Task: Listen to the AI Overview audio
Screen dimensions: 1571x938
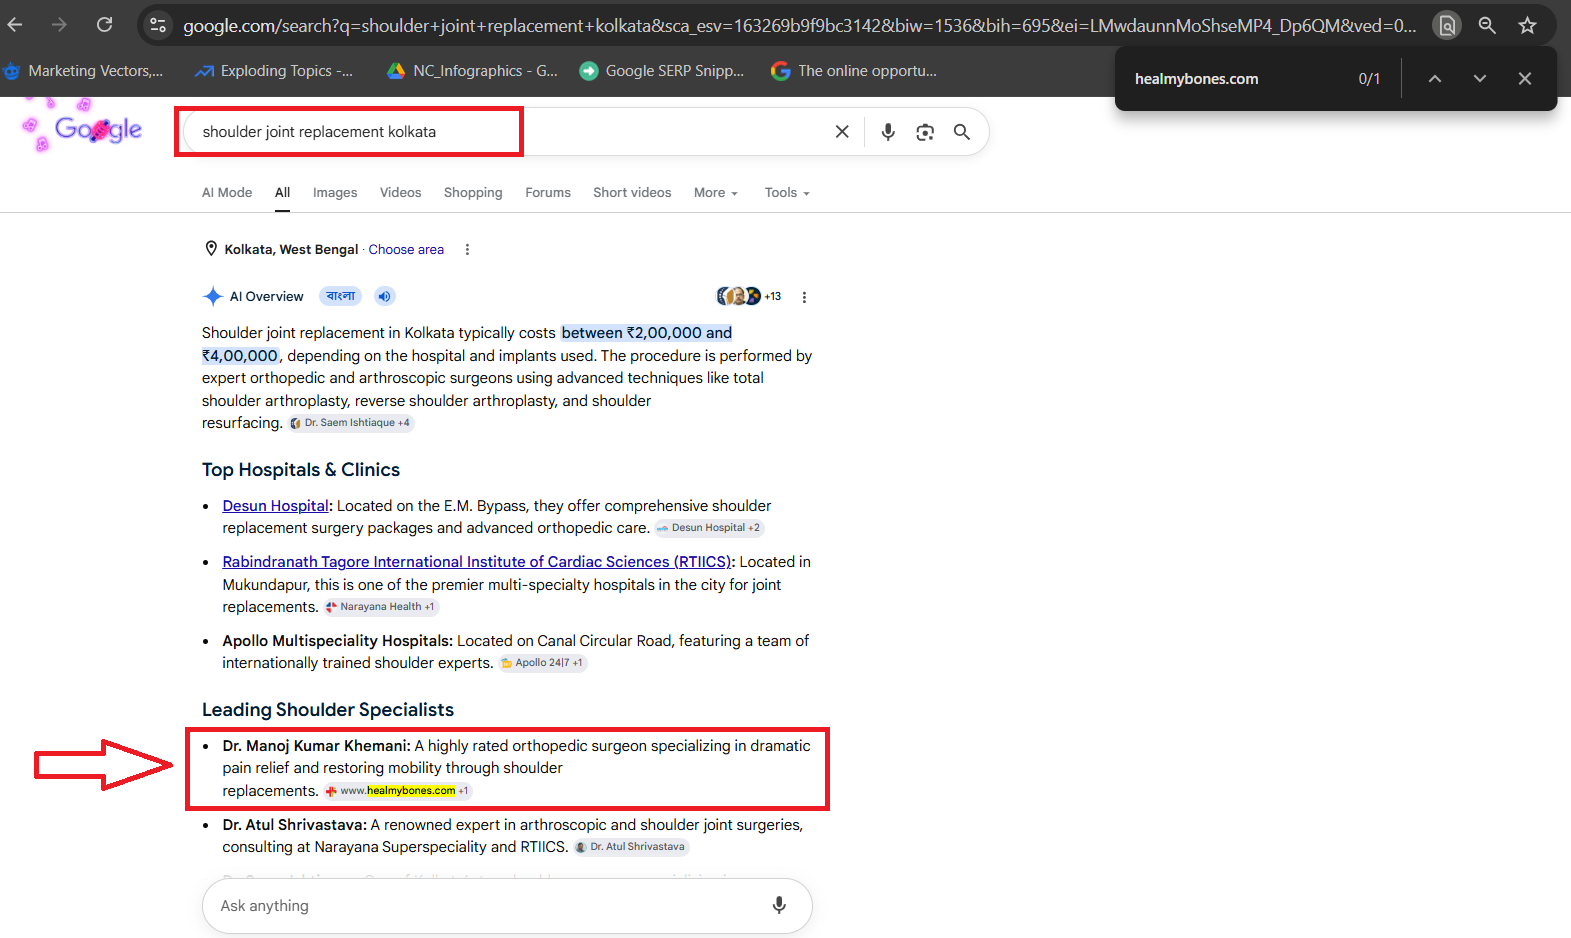Action: point(384,296)
